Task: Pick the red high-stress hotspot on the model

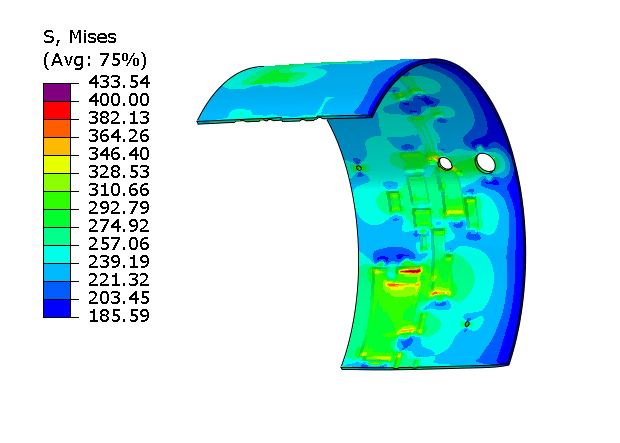Action: (x=411, y=271)
